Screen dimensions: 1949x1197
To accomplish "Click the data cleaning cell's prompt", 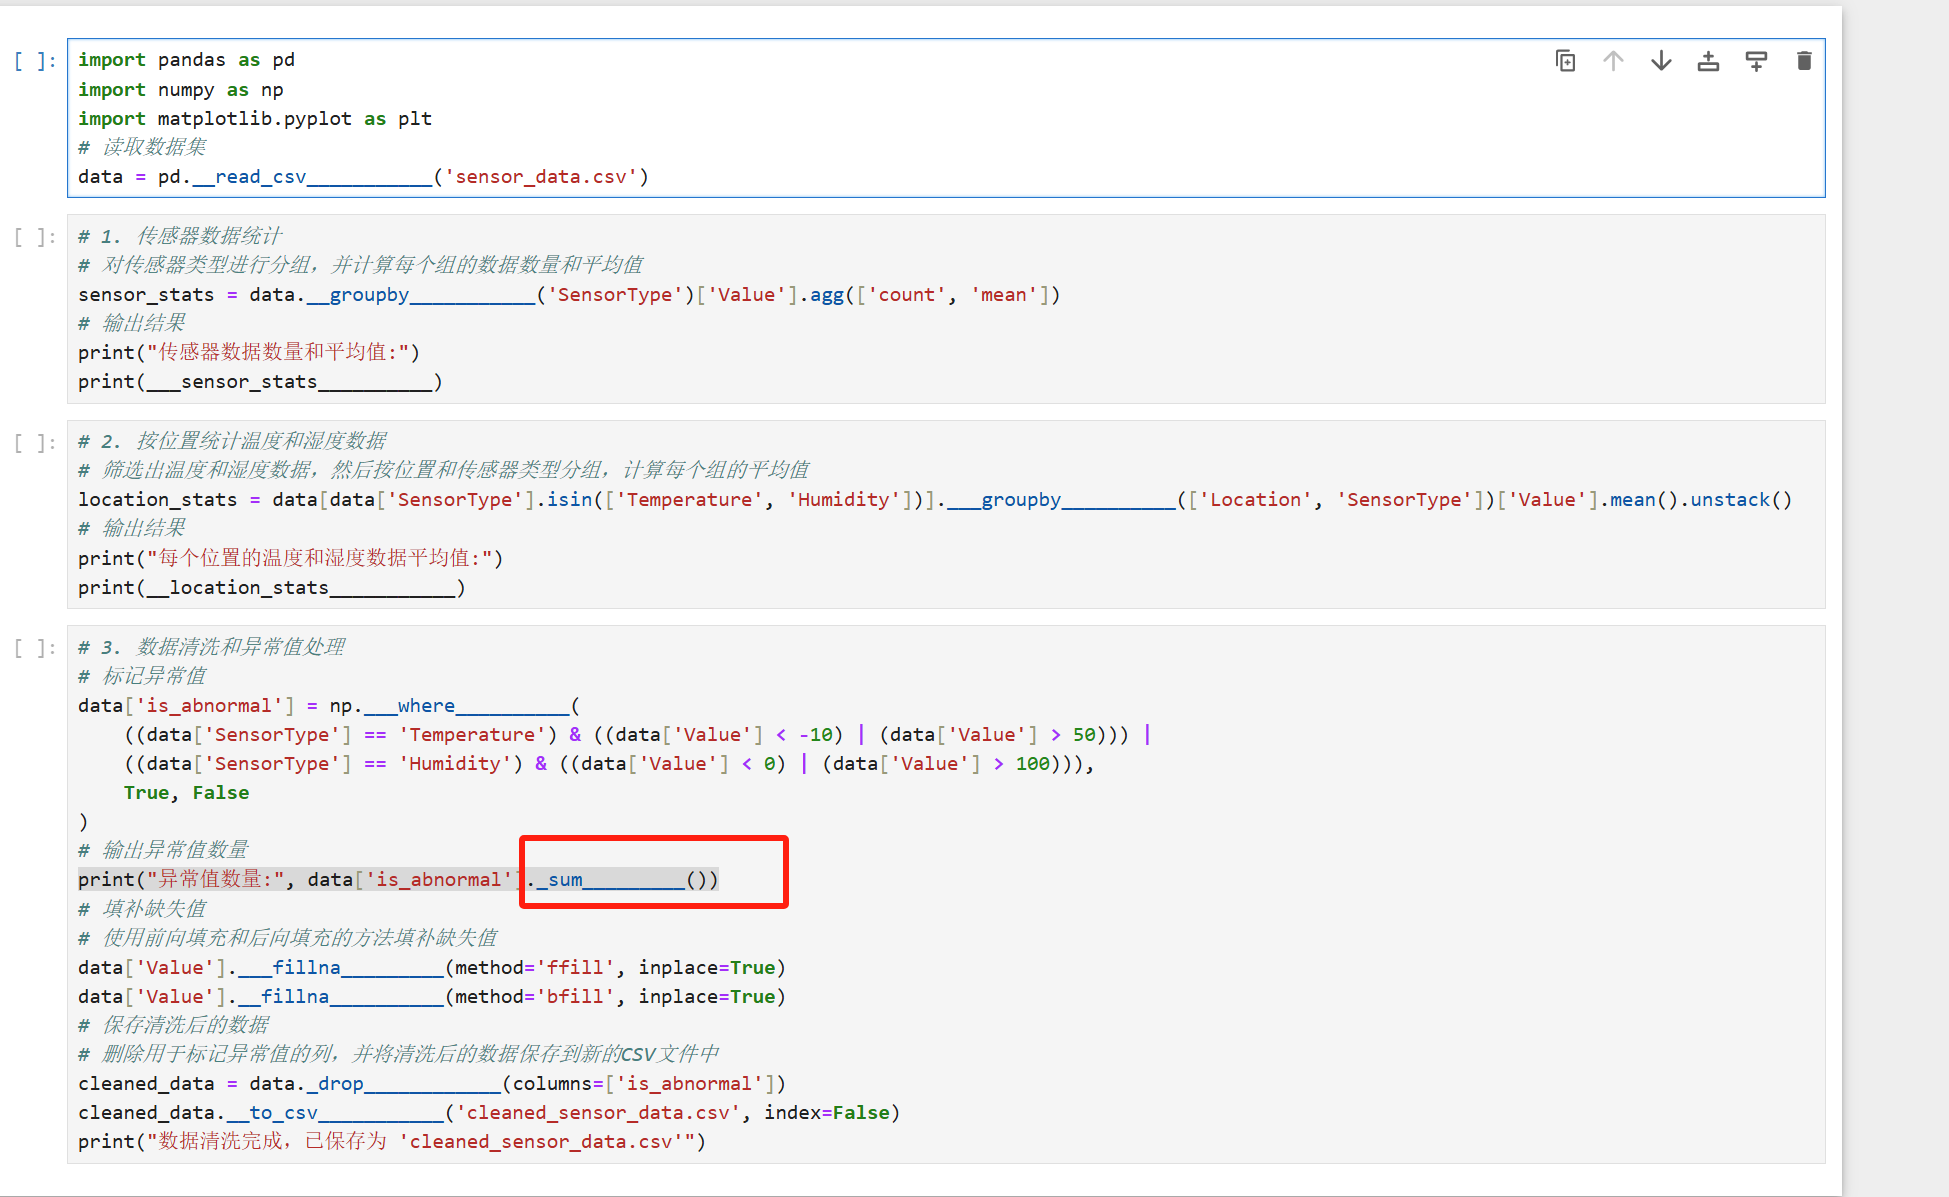I will click(x=35, y=648).
